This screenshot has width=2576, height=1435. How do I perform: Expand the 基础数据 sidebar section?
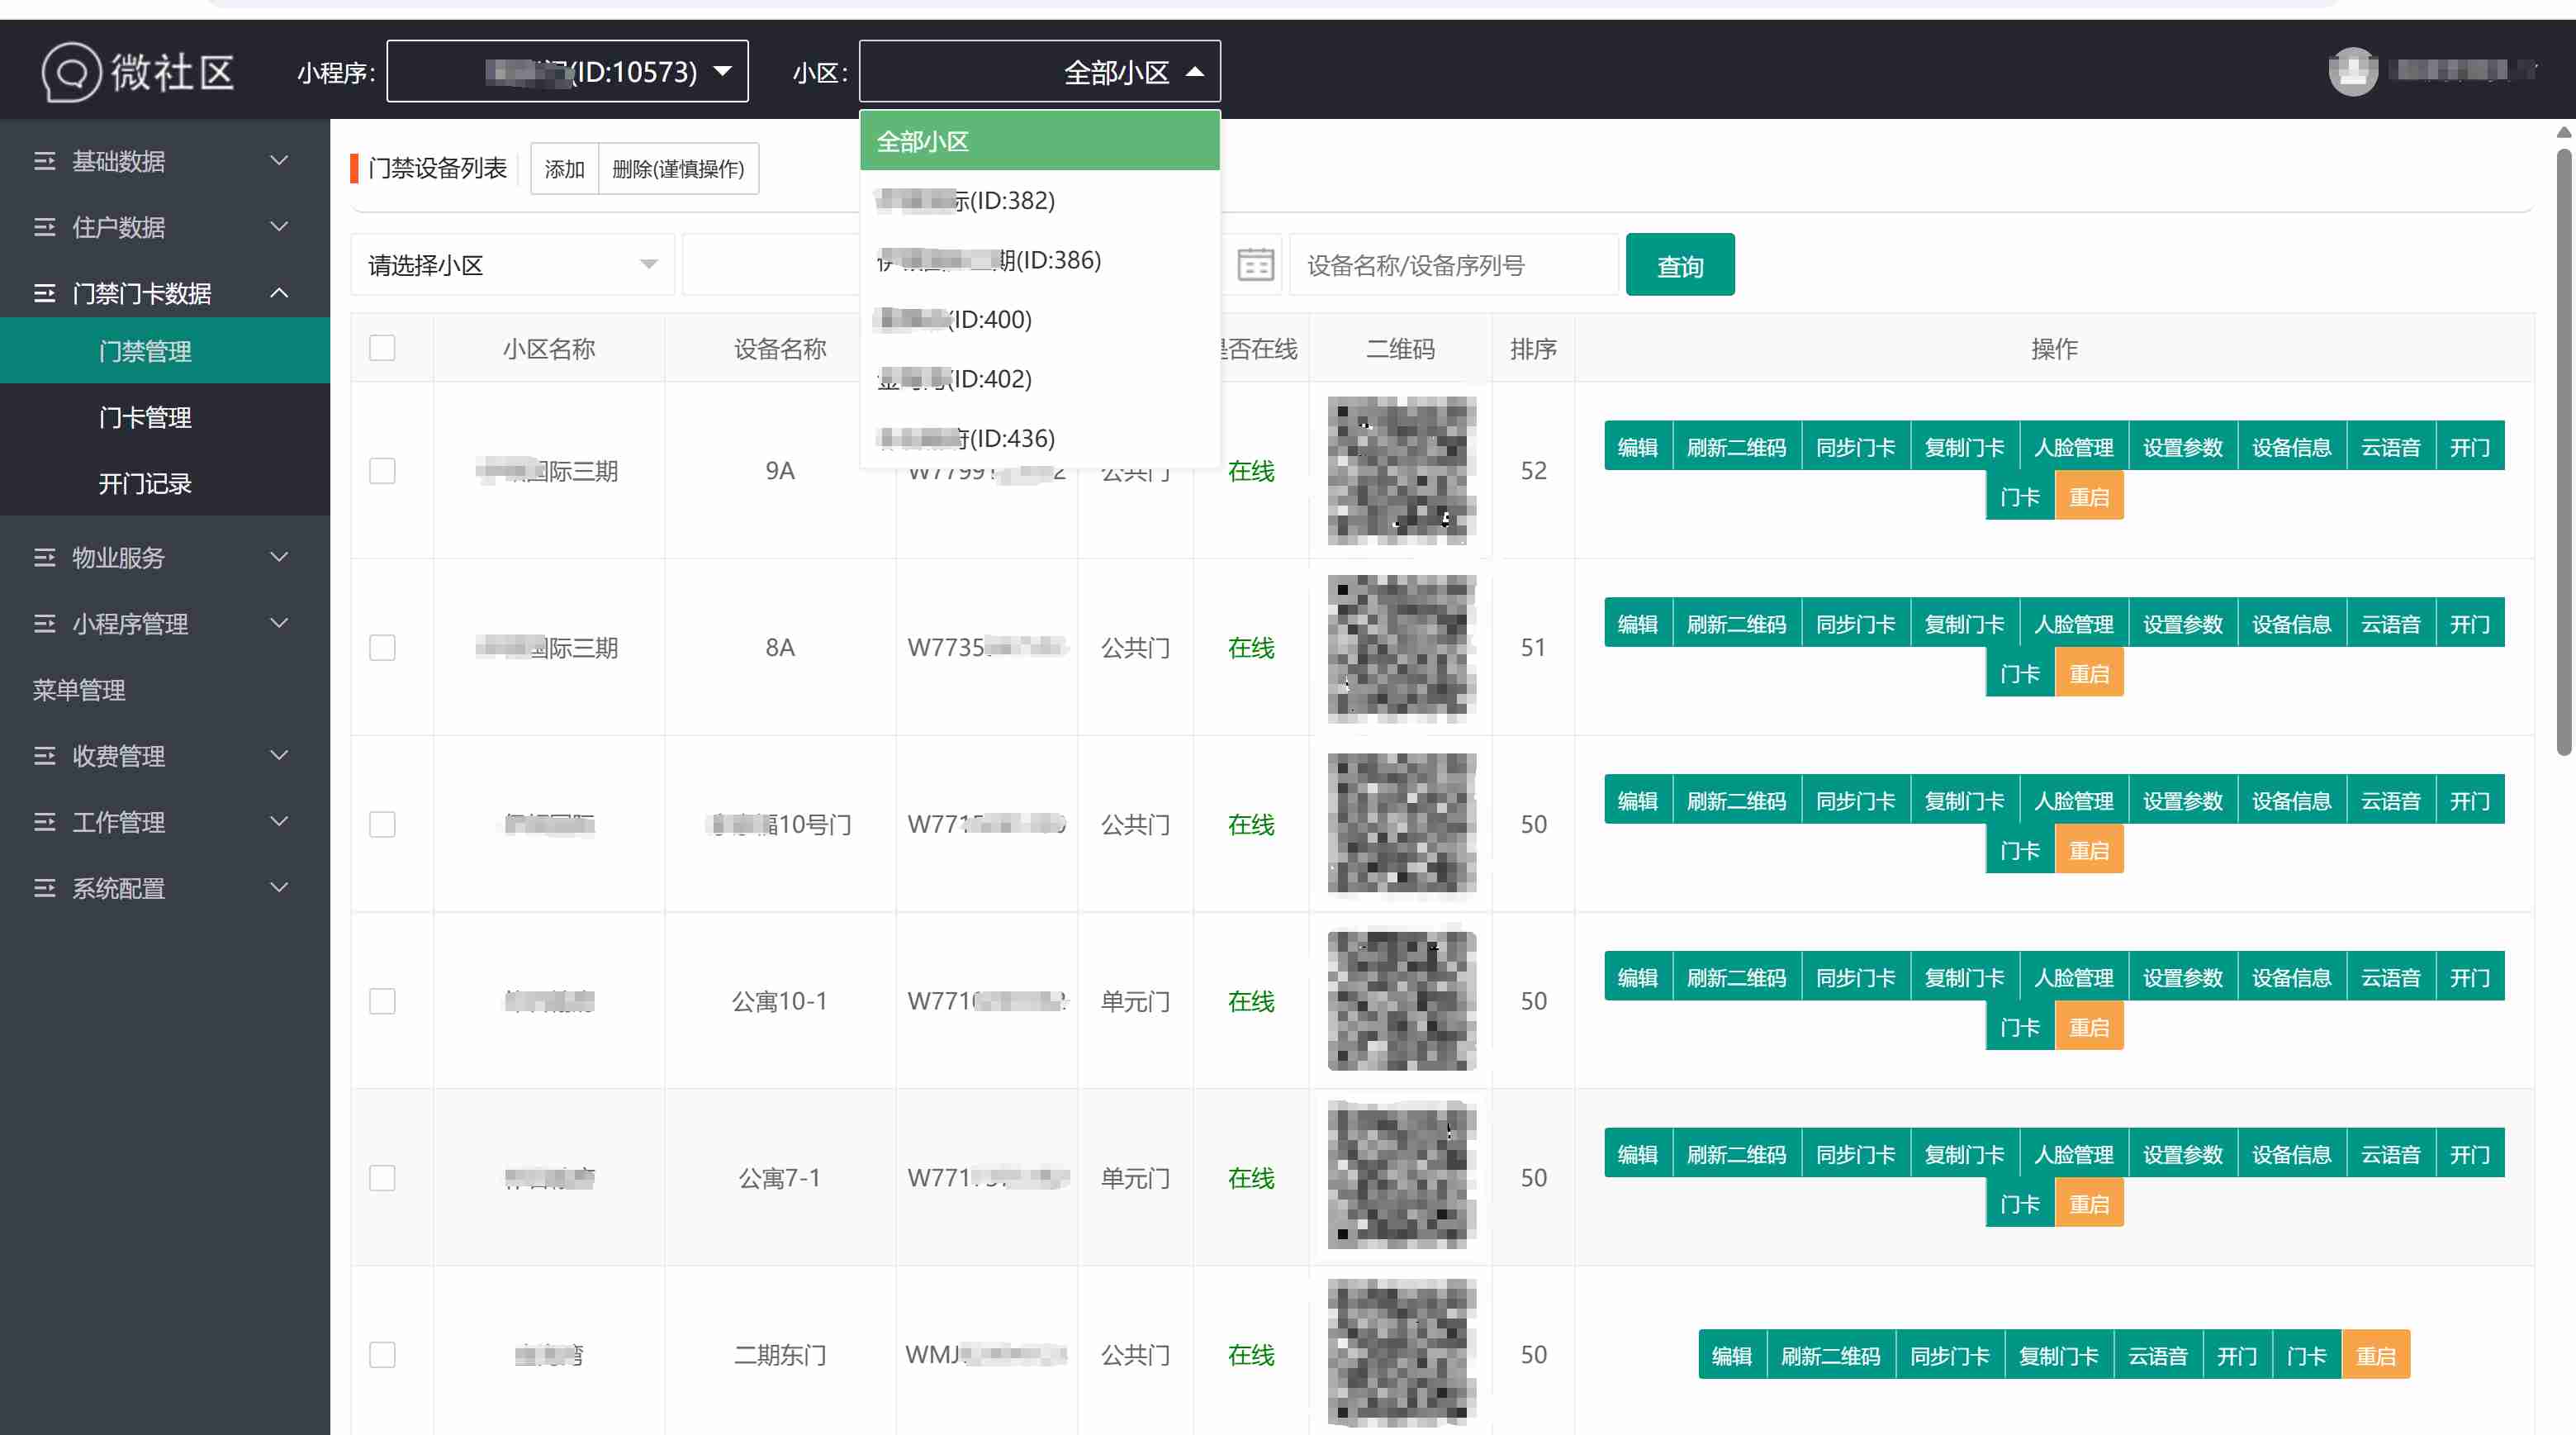click(x=279, y=161)
